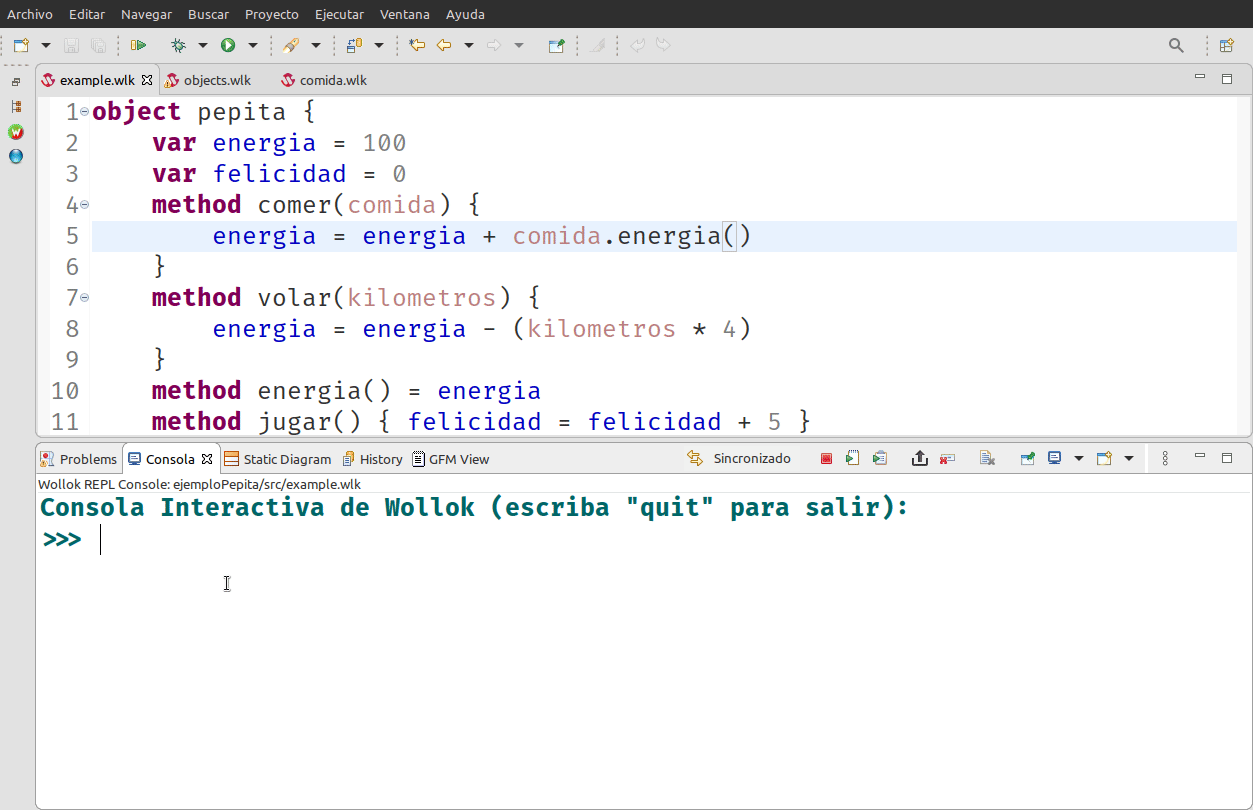Terminate the Wollok REPL with red stop button
1253x810 pixels.
coord(826,459)
